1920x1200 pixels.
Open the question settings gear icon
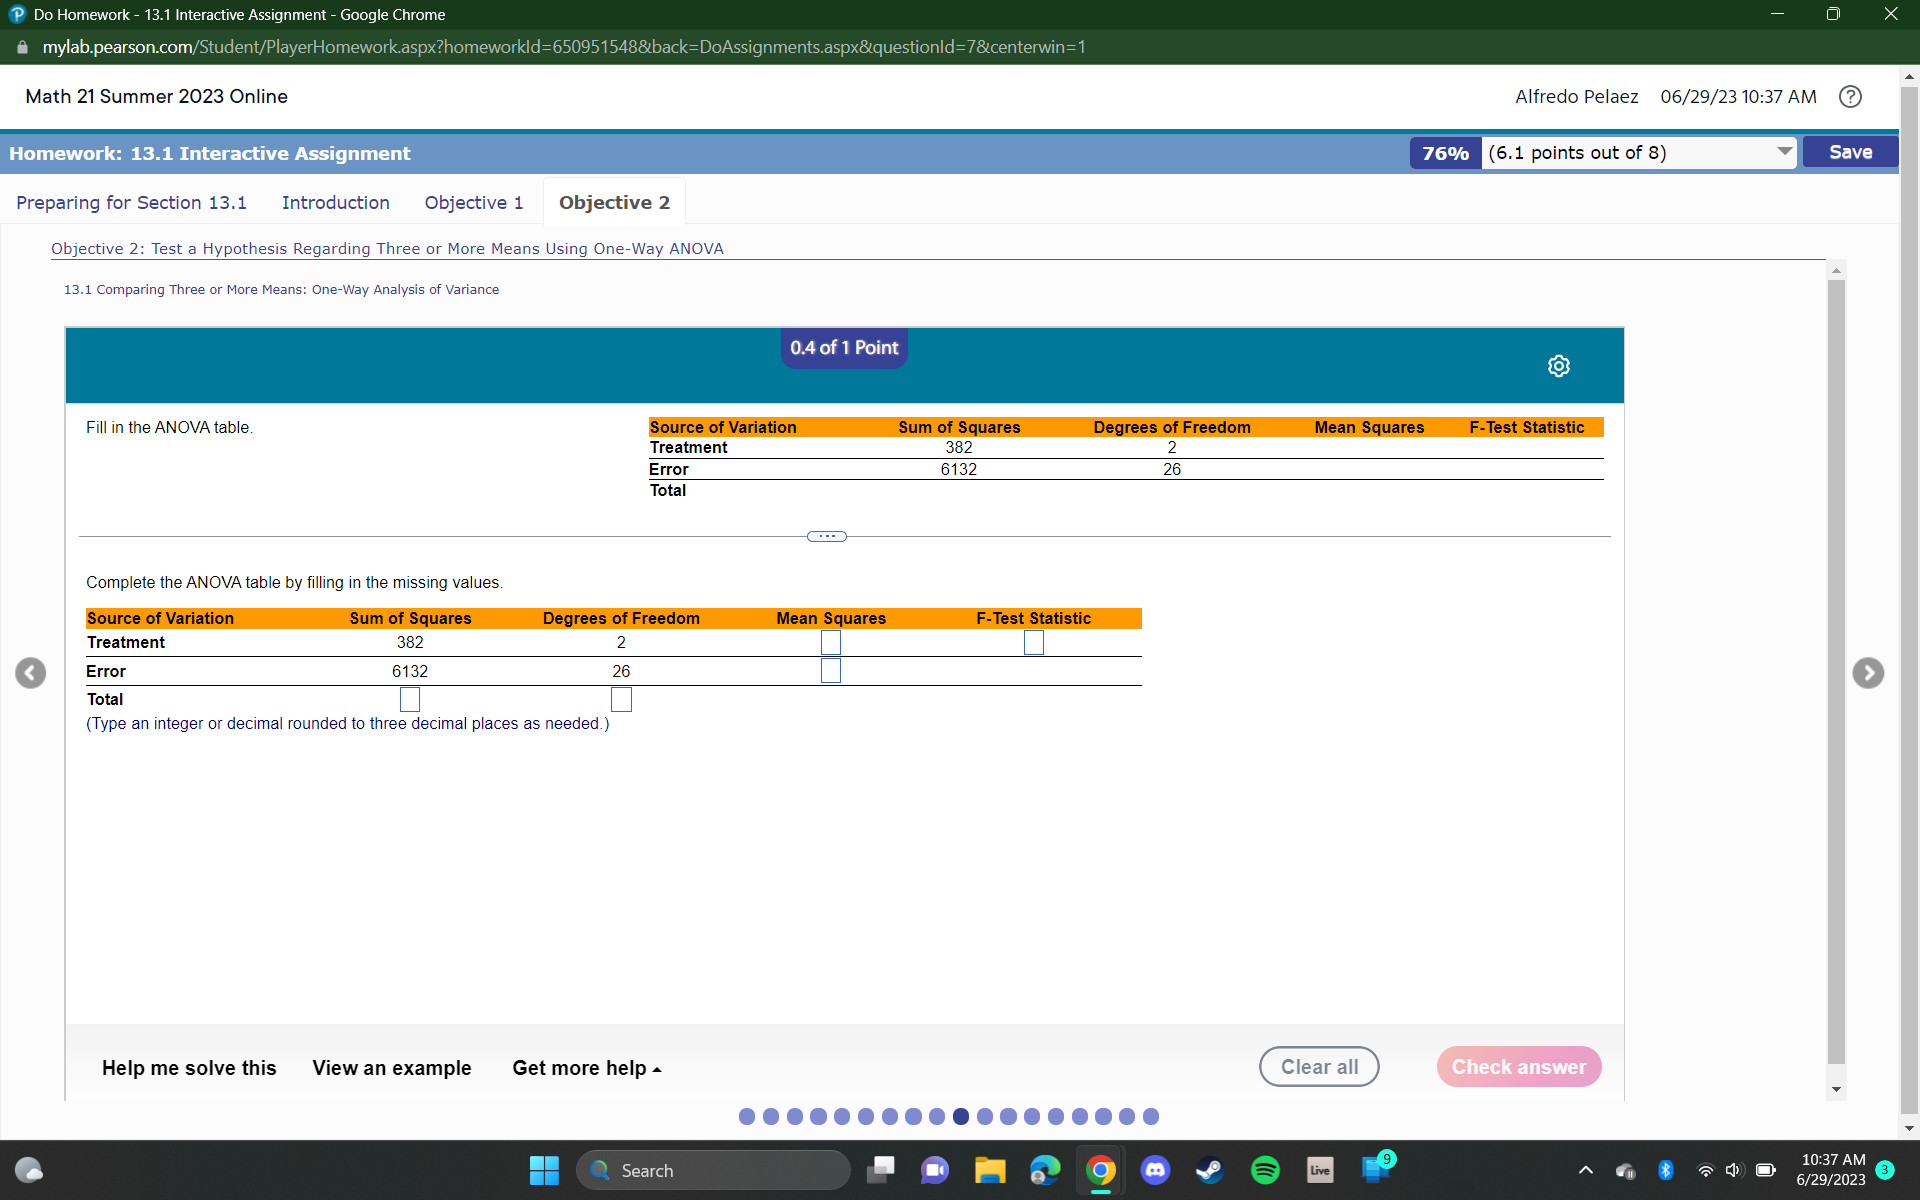point(1558,366)
